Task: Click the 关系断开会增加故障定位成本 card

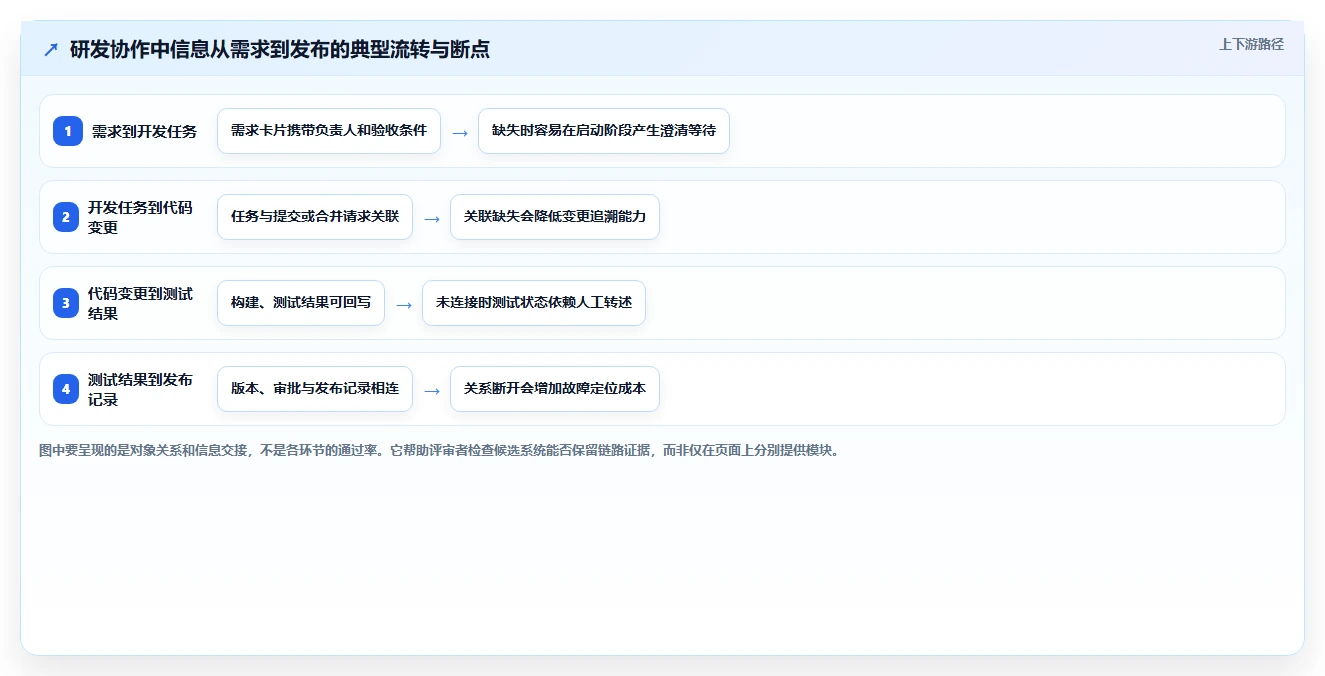Action: coord(555,389)
